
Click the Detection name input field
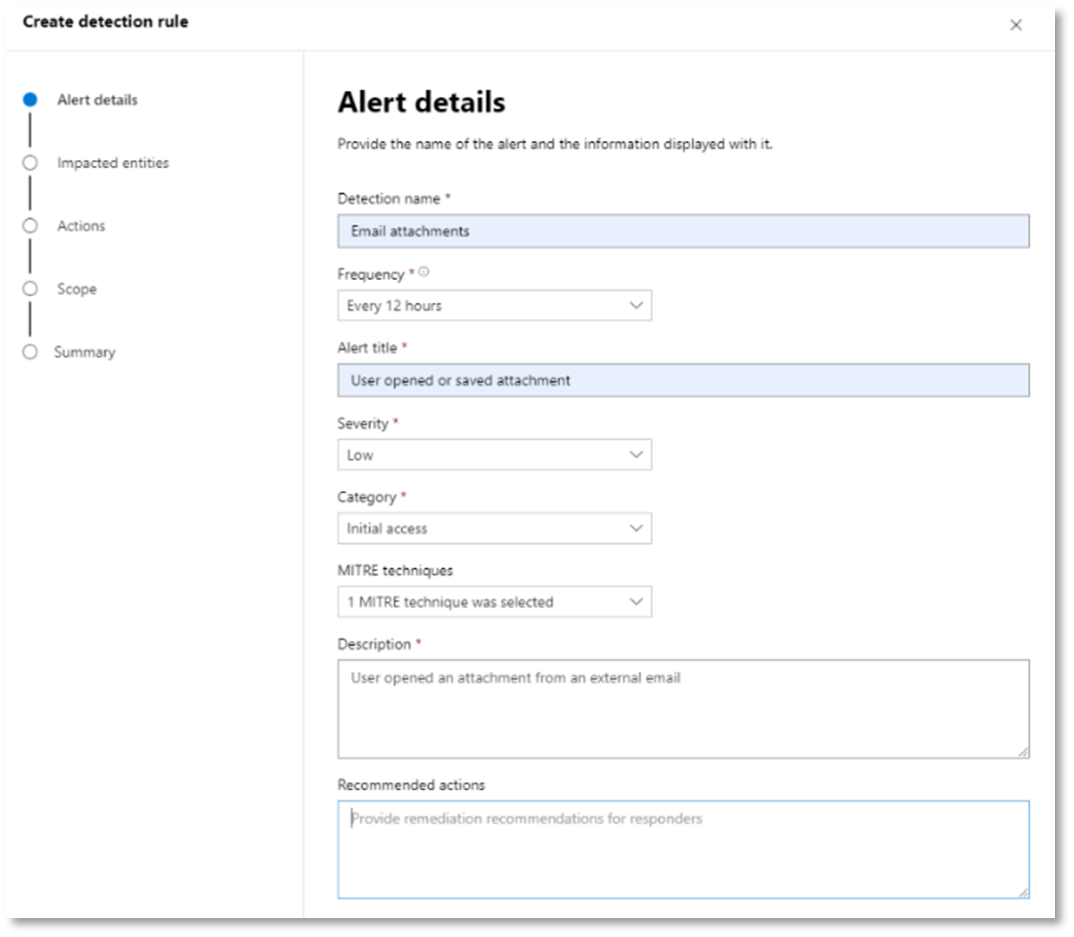pyautogui.click(x=684, y=231)
